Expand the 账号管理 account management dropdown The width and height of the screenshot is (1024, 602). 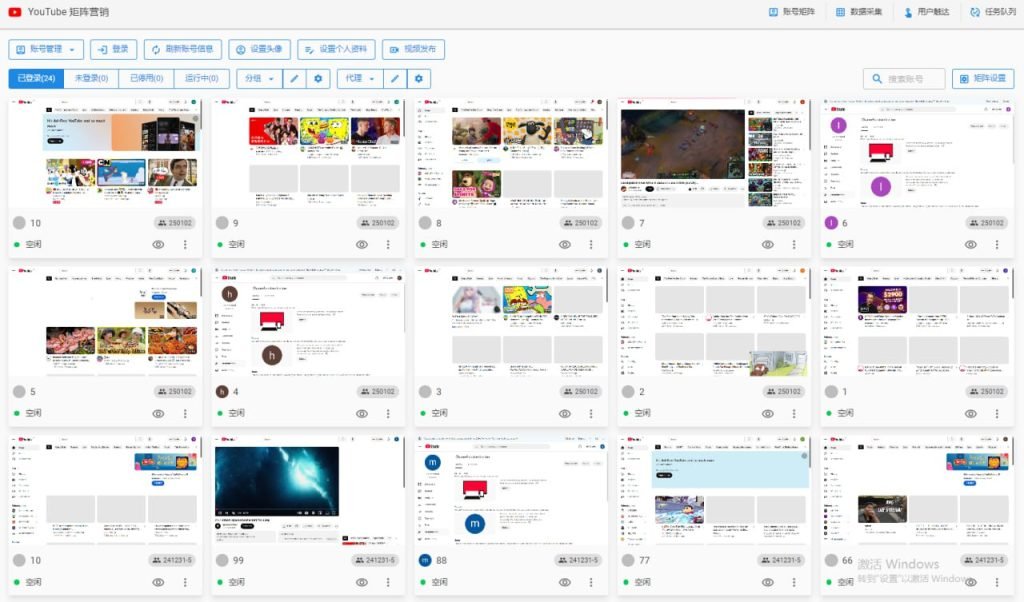[x=45, y=49]
